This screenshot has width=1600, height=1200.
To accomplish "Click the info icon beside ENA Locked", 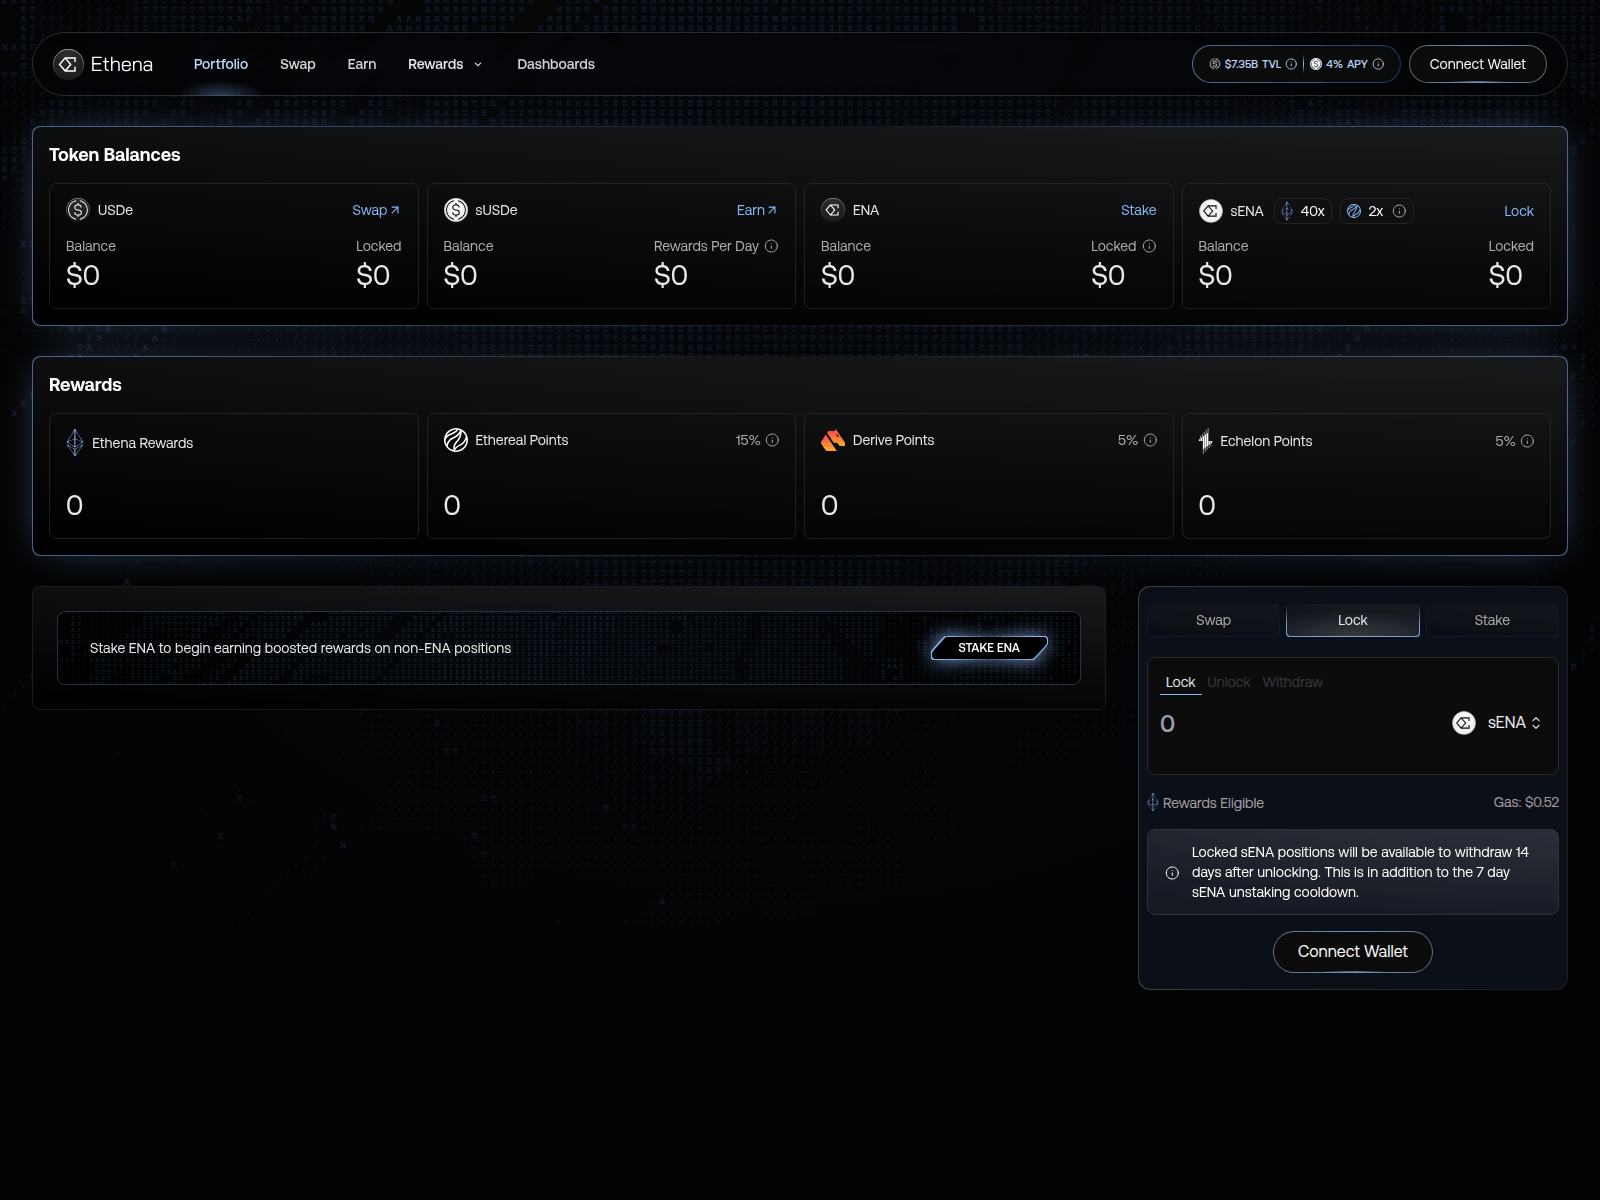I will (1149, 246).
